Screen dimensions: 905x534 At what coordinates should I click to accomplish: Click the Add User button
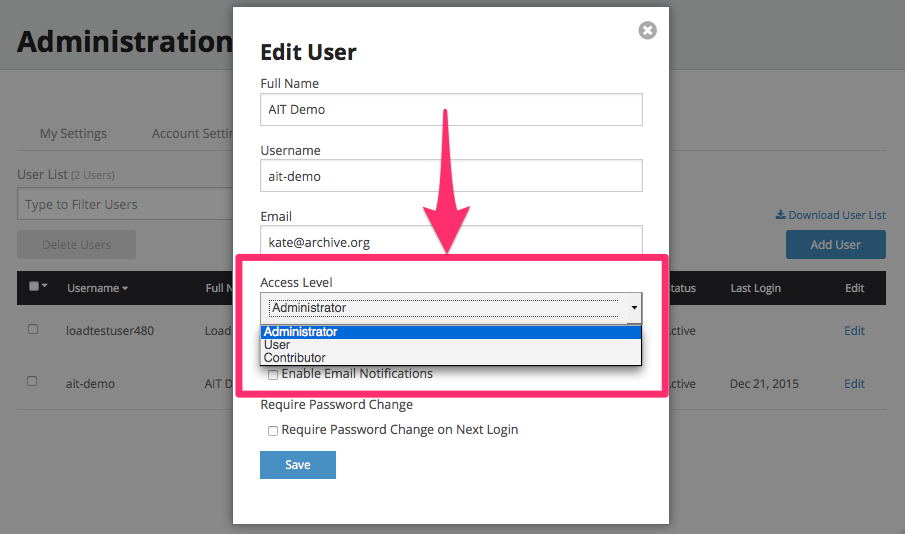835,245
